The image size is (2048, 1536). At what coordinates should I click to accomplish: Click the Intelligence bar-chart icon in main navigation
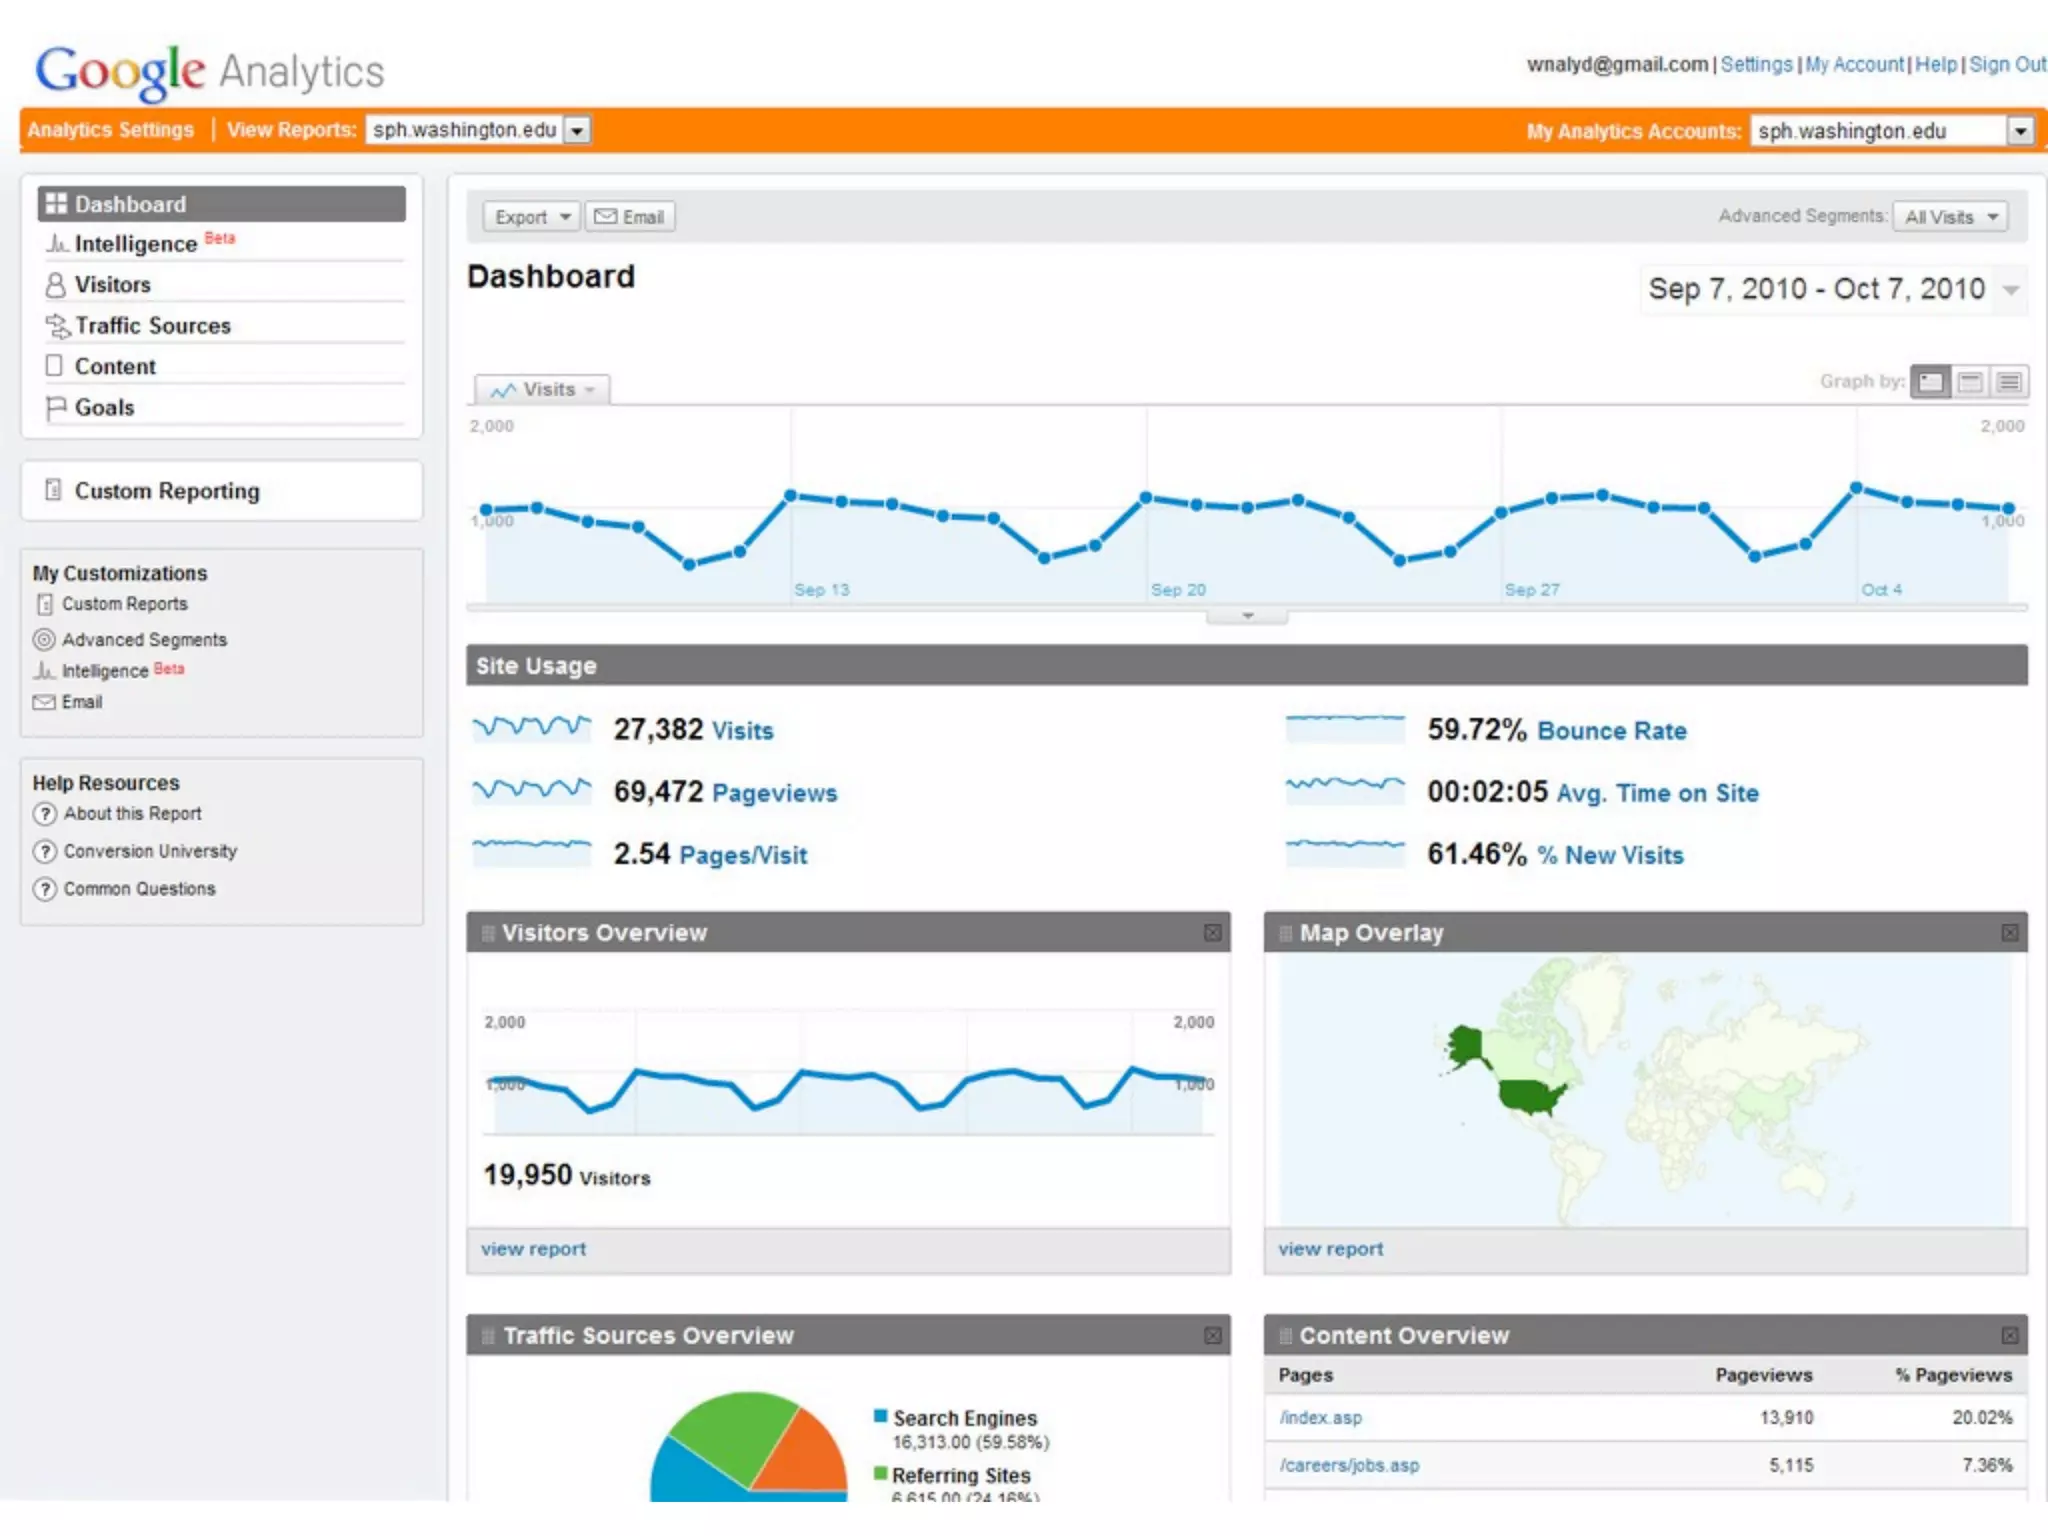pyautogui.click(x=57, y=244)
